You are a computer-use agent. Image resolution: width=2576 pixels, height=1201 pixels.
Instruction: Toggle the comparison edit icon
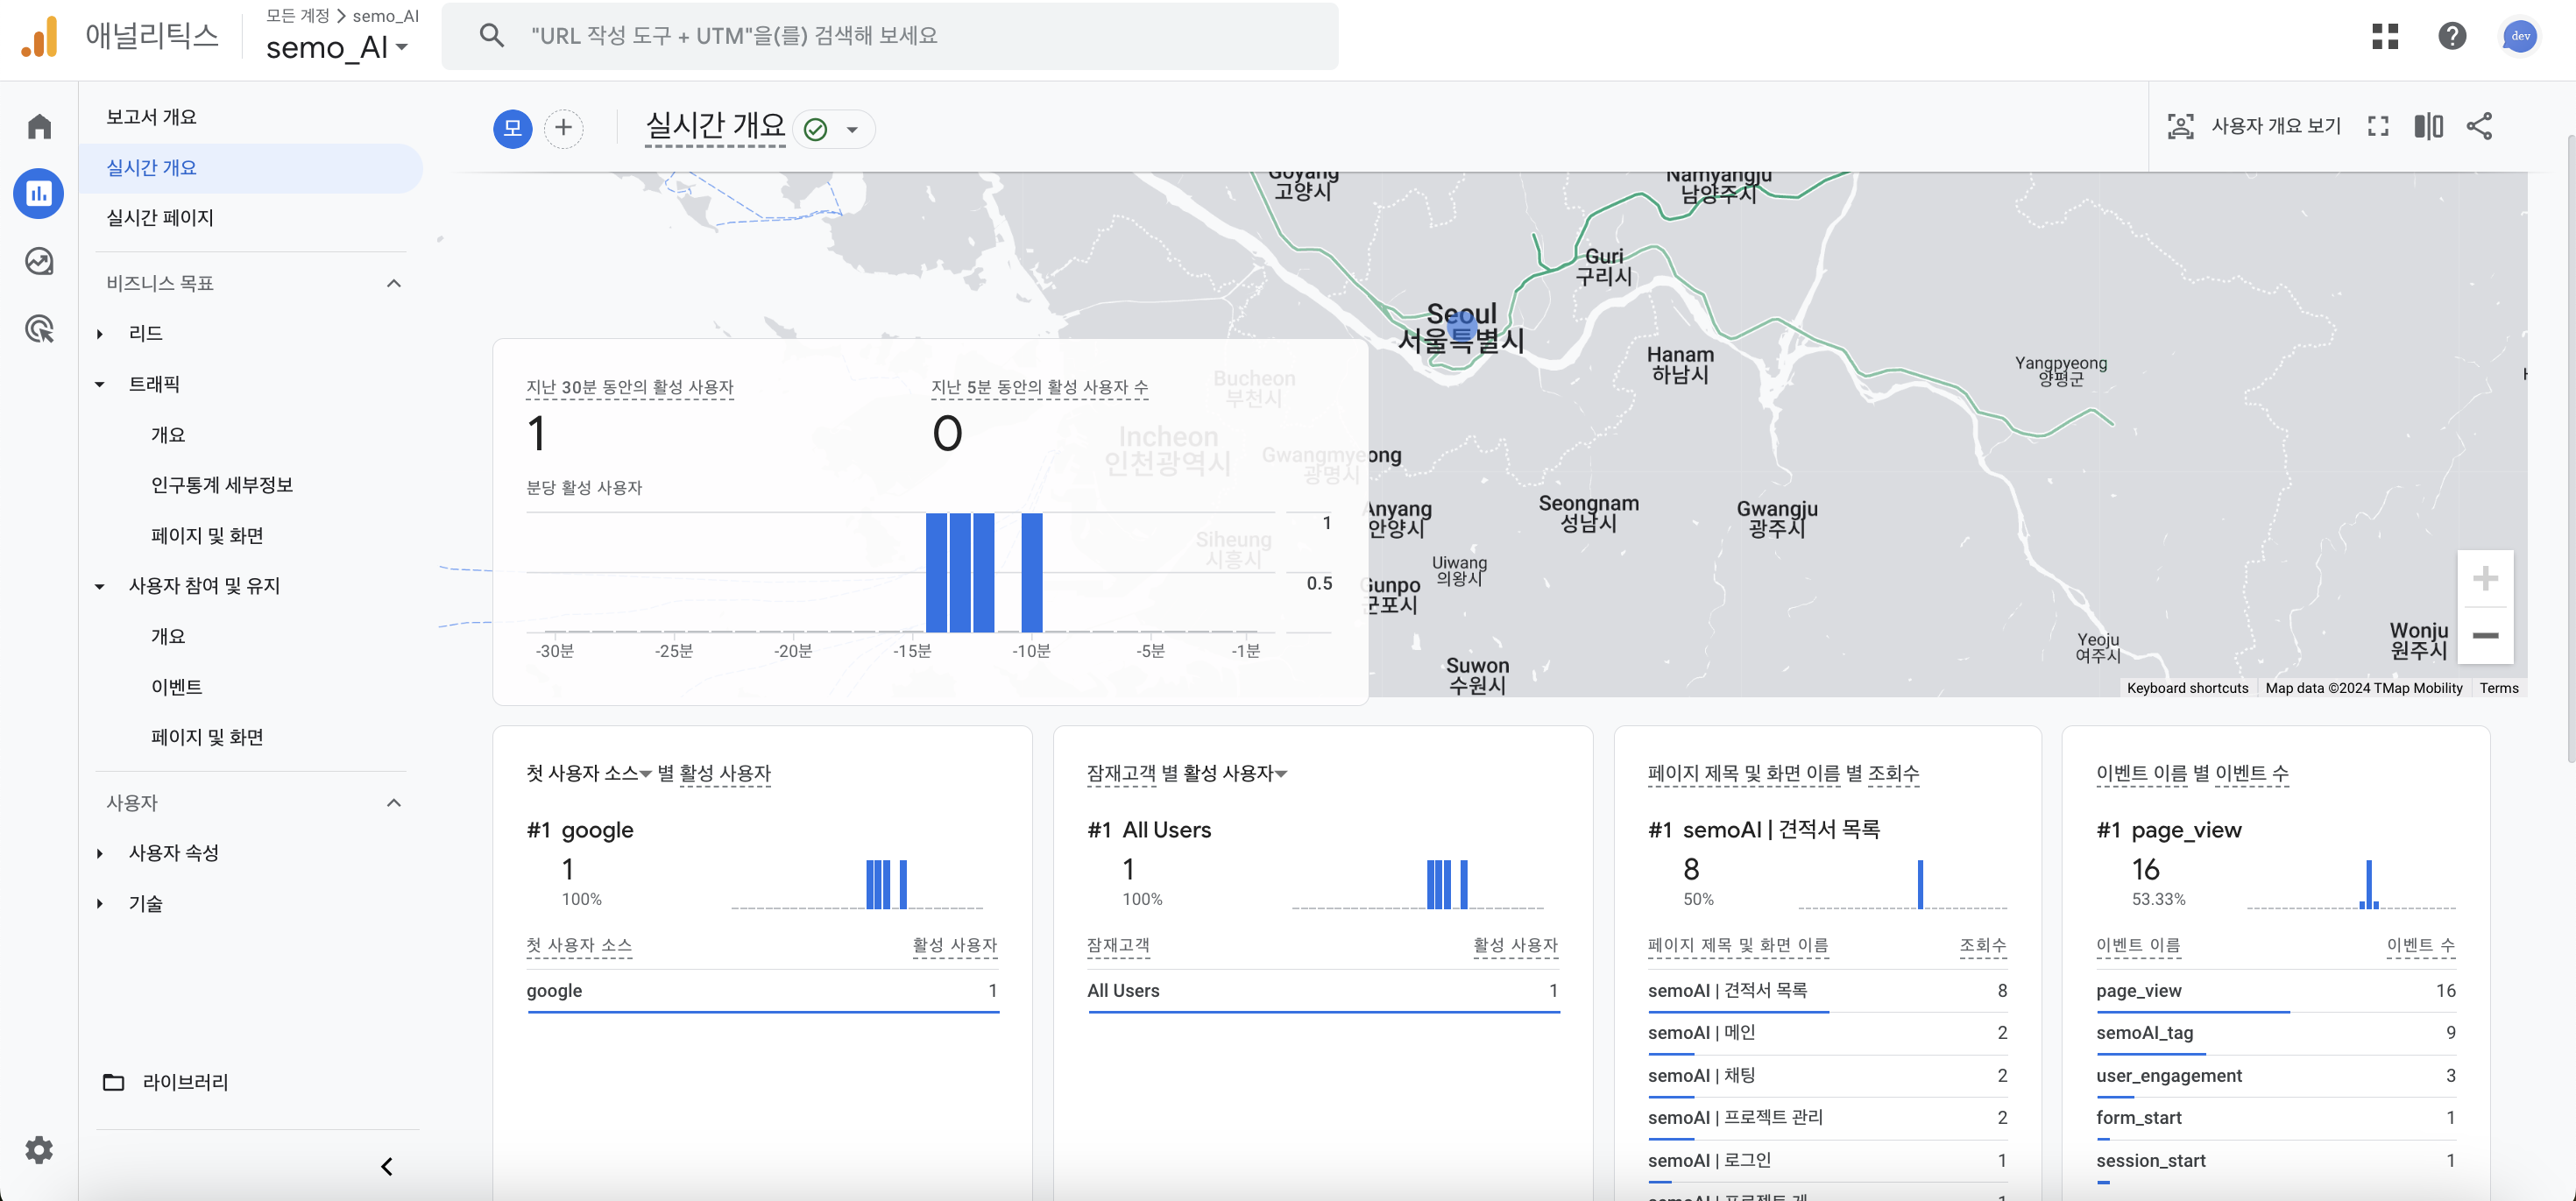click(x=2428, y=126)
